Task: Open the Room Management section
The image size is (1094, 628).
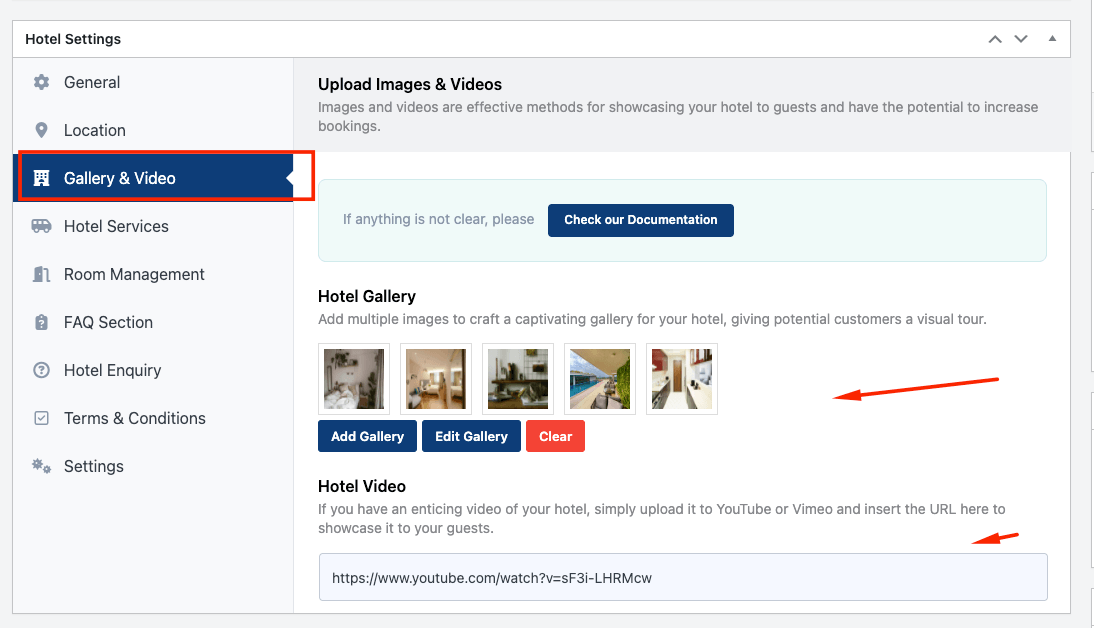Action: coord(134,274)
